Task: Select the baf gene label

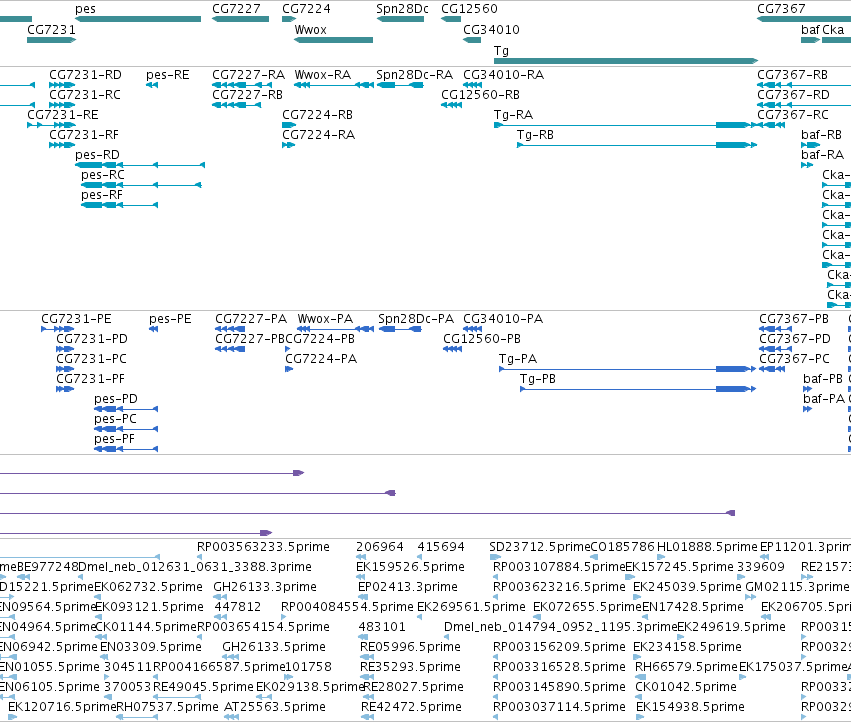Action: pos(810,30)
